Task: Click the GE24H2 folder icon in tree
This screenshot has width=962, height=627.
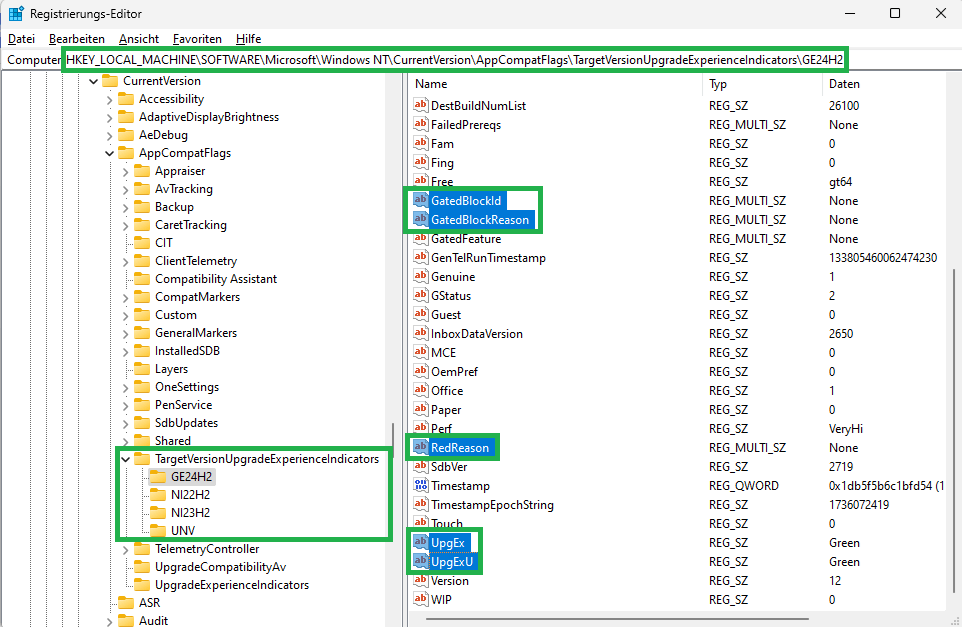Action: [x=158, y=477]
